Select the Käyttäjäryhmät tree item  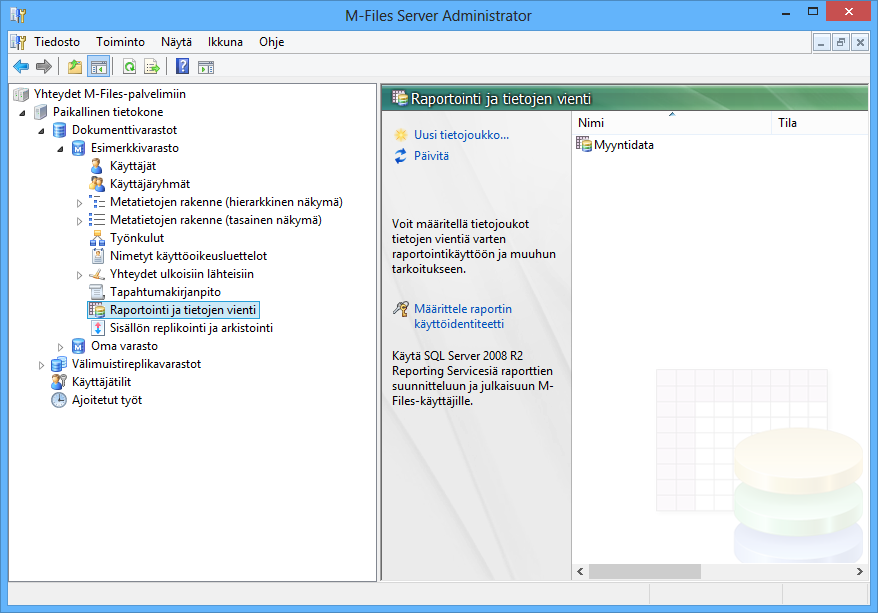[150, 184]
